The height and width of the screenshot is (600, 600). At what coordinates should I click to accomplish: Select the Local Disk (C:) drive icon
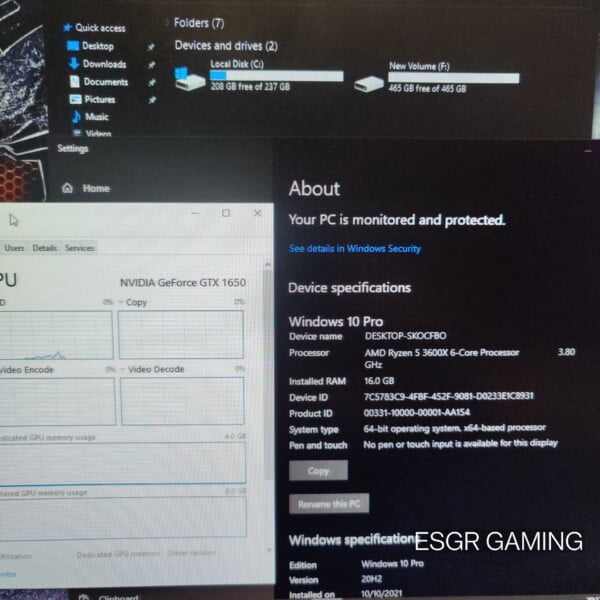coord(189,79)
